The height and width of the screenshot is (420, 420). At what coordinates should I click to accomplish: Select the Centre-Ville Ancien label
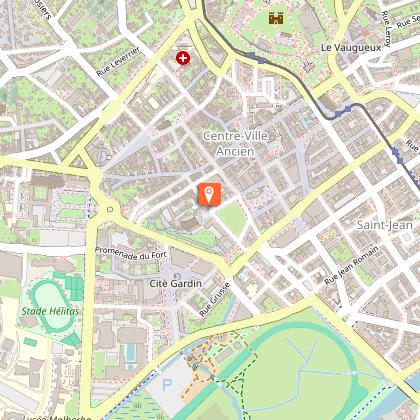pos(235,144)
